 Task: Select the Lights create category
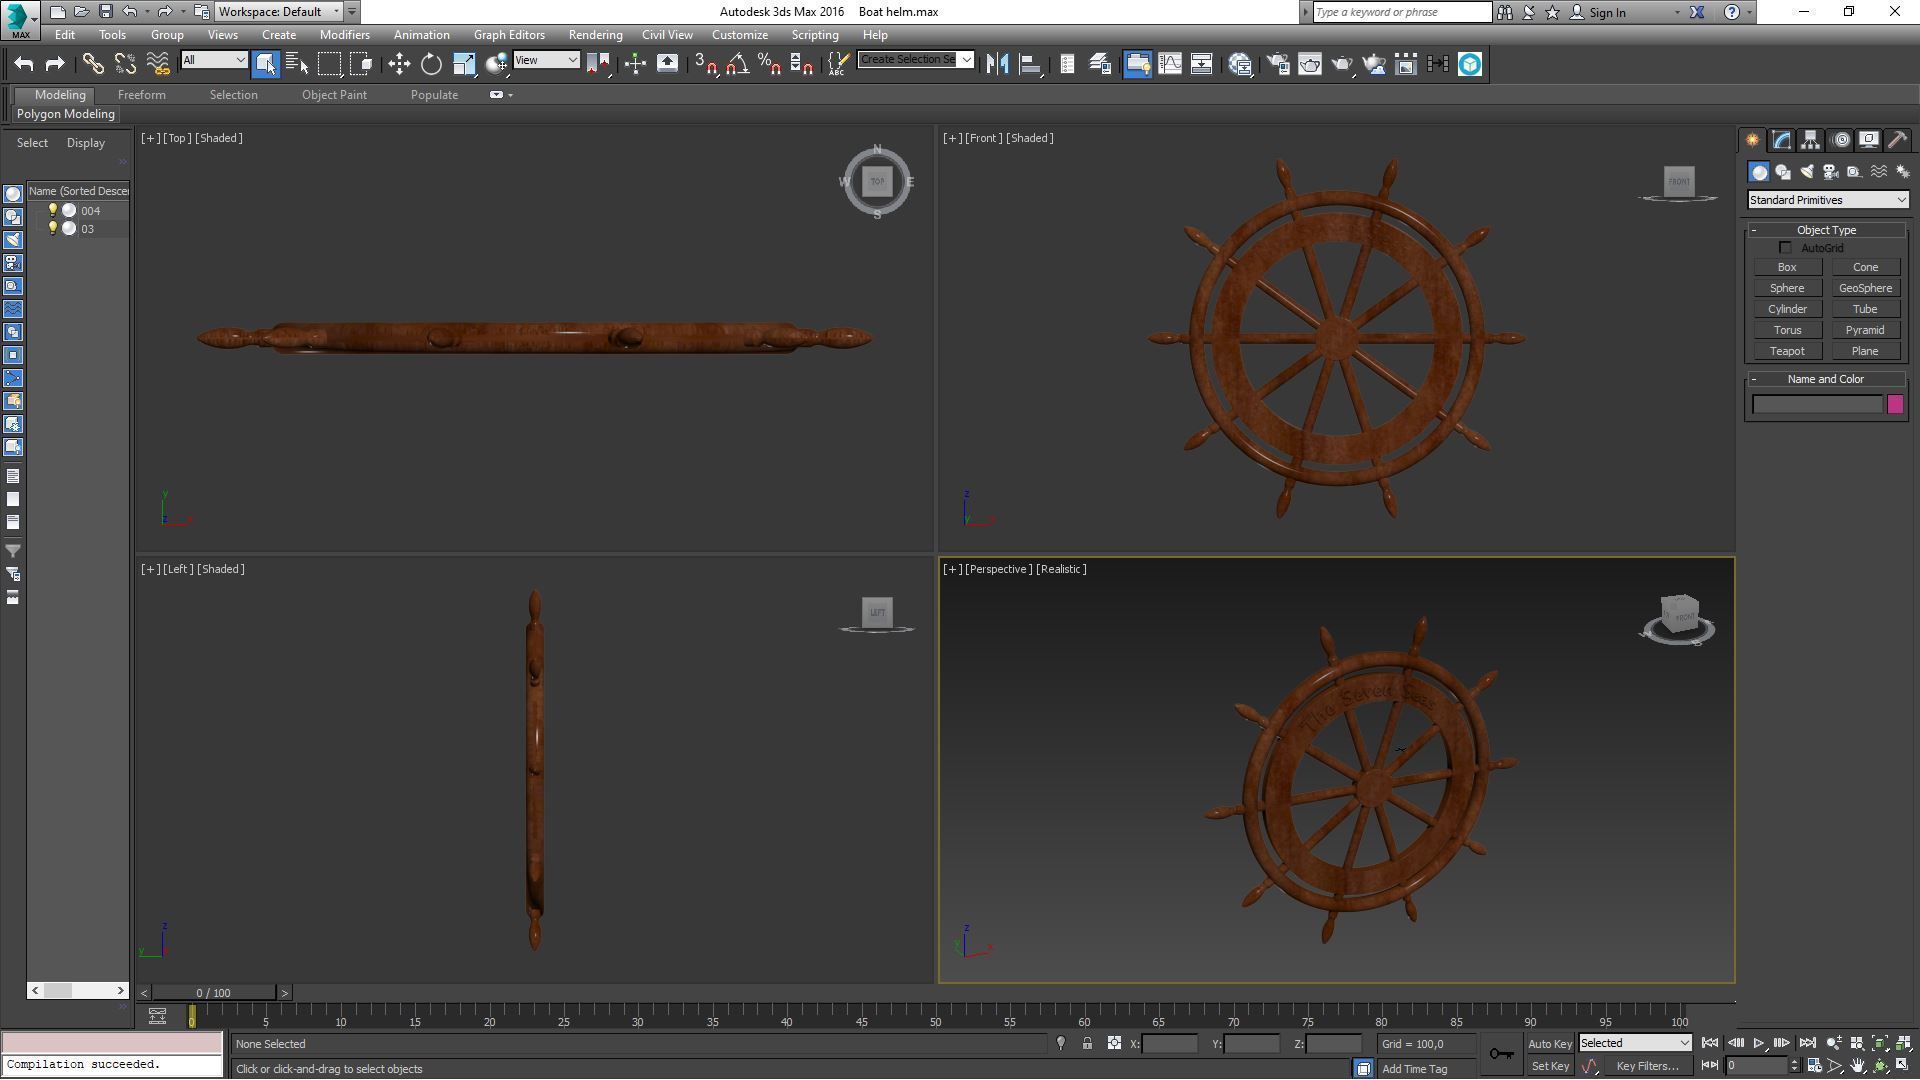[x=1806, y=172]
